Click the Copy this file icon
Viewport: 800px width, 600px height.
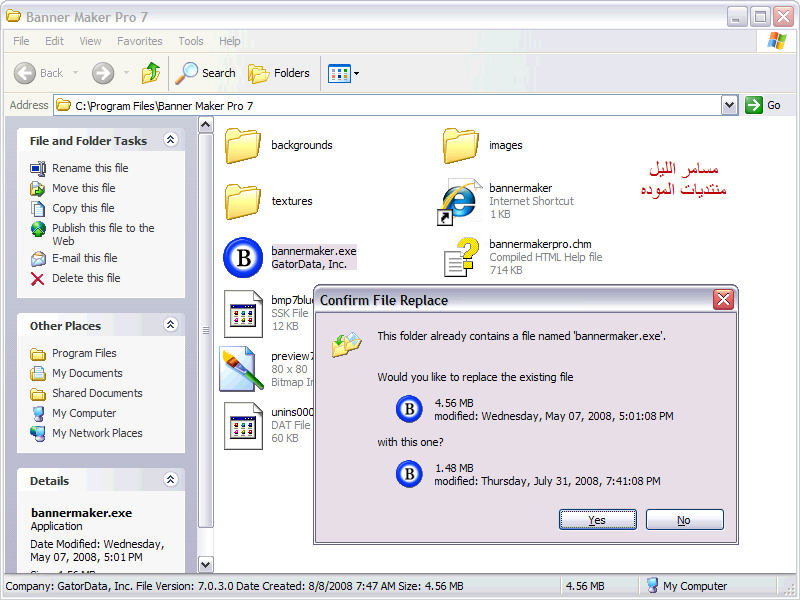(38, 208)
